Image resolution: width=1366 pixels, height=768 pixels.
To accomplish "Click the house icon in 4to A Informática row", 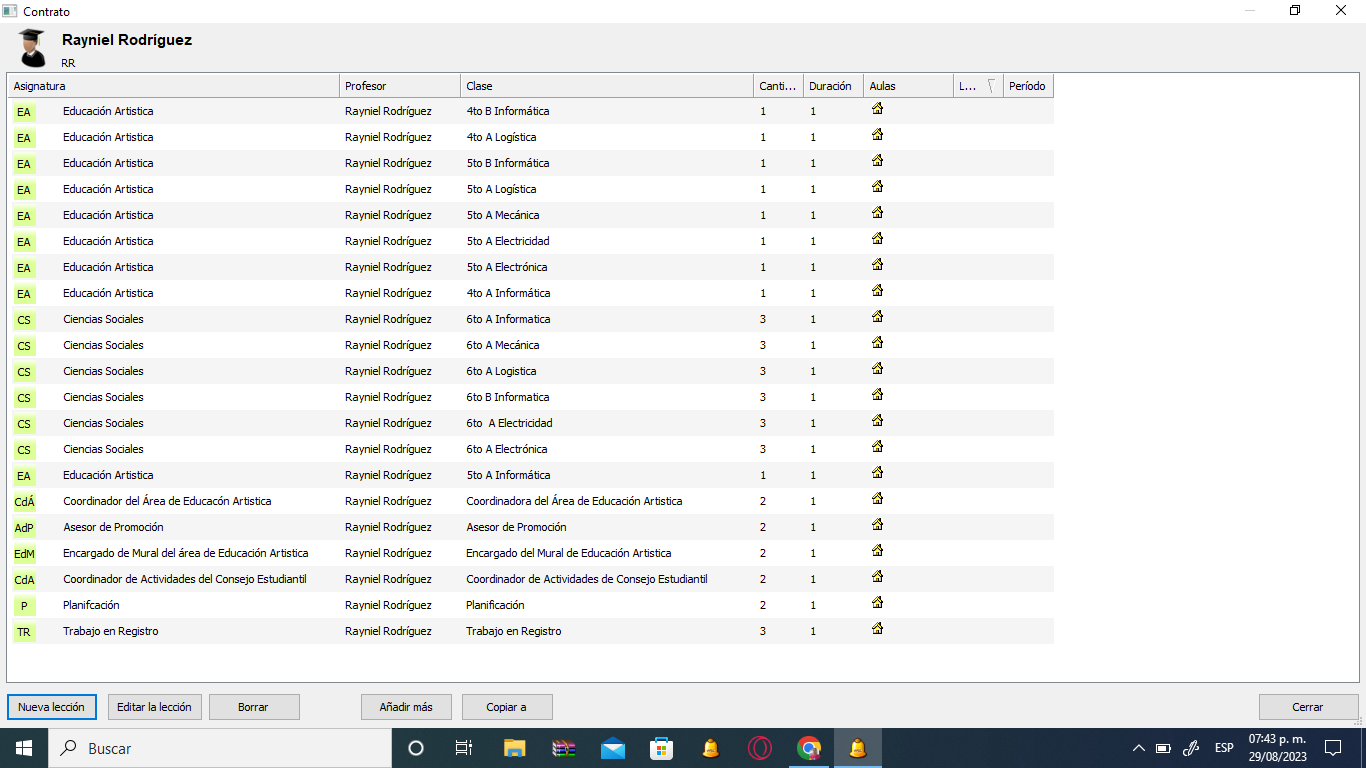I will pos(878,291).
